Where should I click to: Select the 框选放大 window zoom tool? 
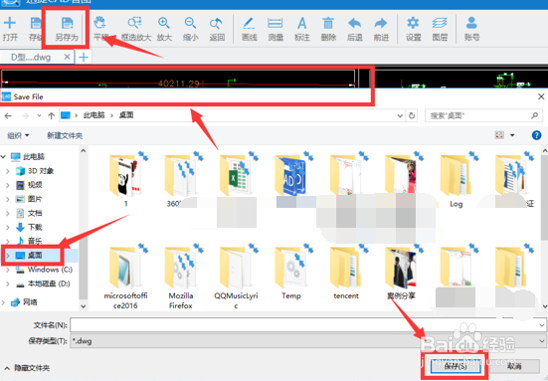pos(136,29)
